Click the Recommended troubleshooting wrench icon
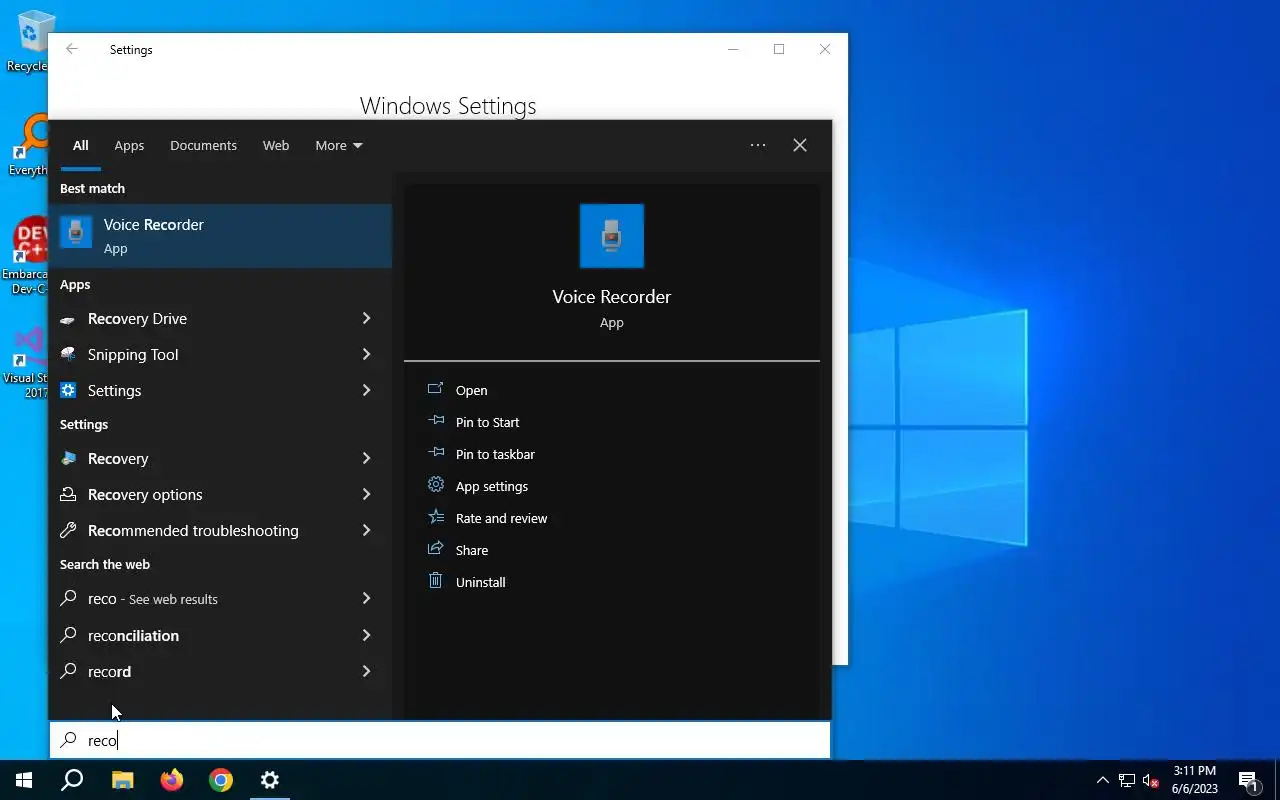Screen dimensions: 1280x800 tap(68, 530)
